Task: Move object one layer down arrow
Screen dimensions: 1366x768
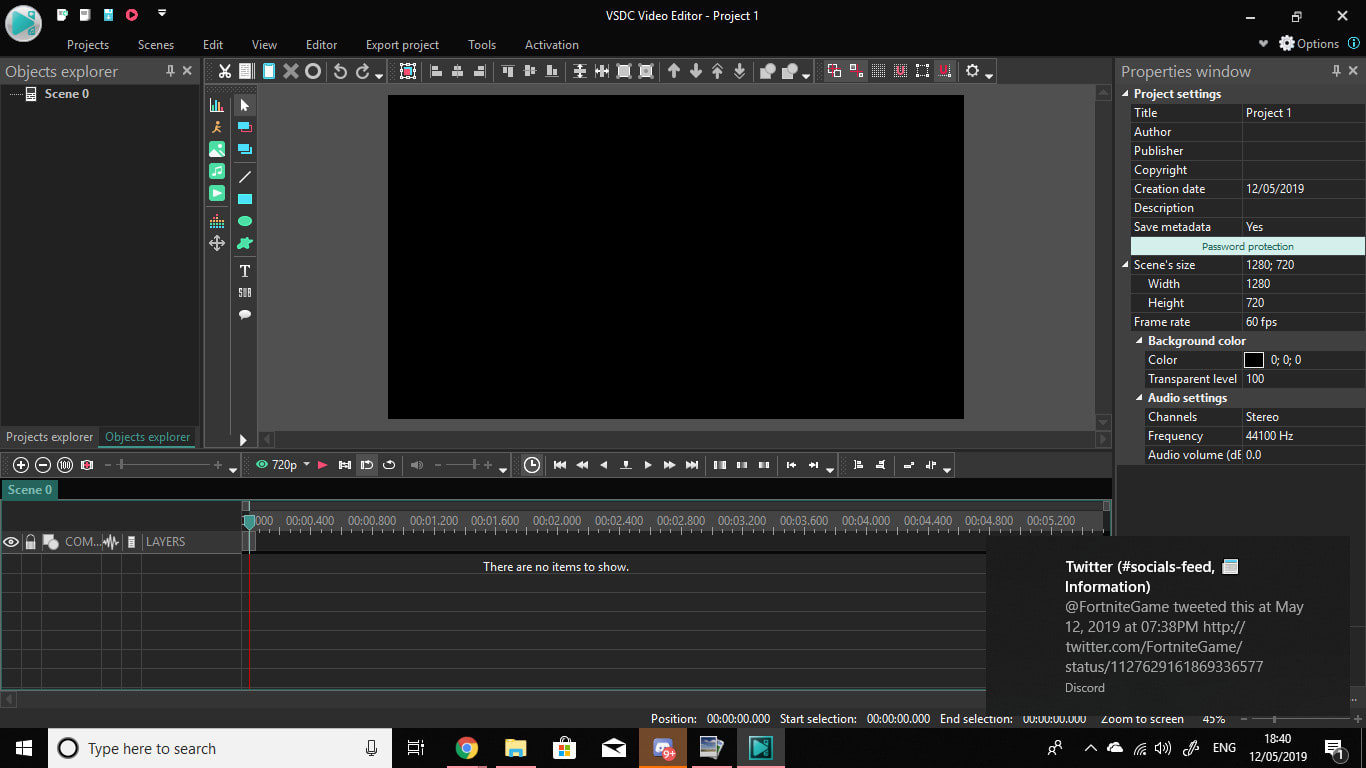Action: [x=696, y=71]
